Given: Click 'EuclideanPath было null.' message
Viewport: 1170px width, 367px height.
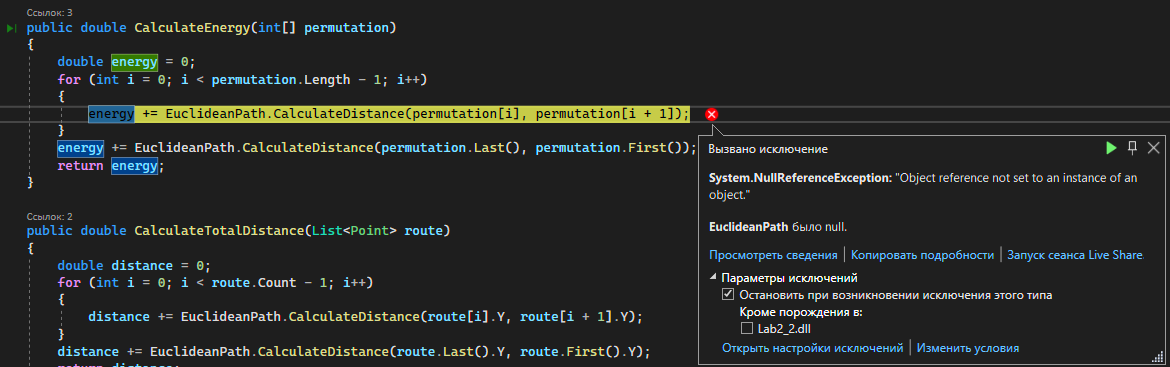Looking at the screenshot, I should (x=778, y=227).
